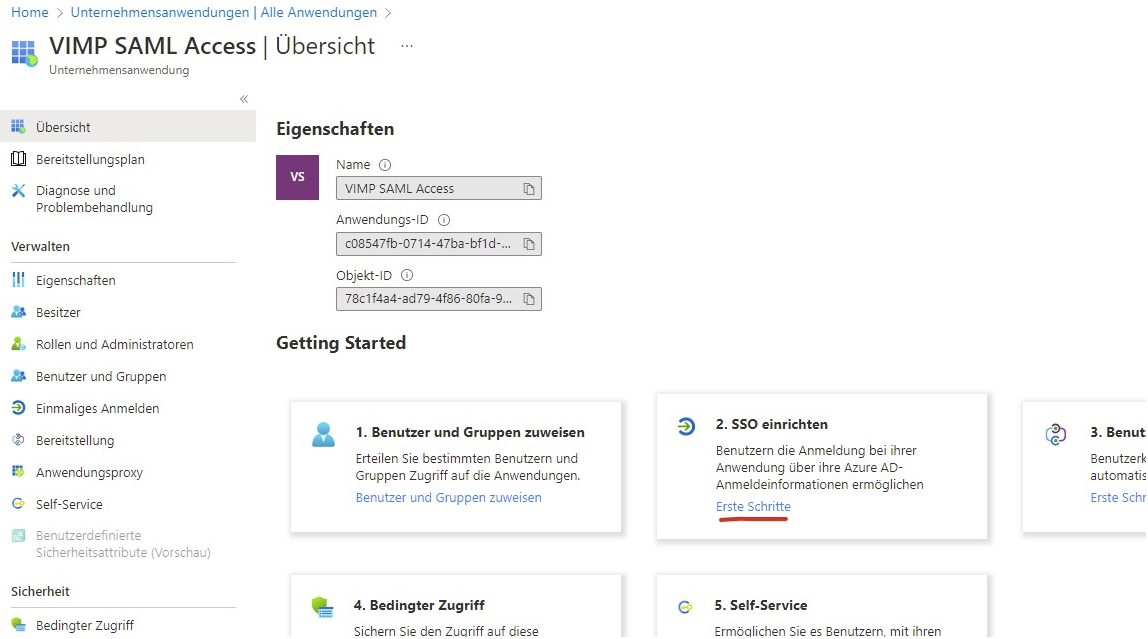Copy the Anwendungs-ID to clipboard
Screen dimensions: 1148x639
(x=529, y=244)
